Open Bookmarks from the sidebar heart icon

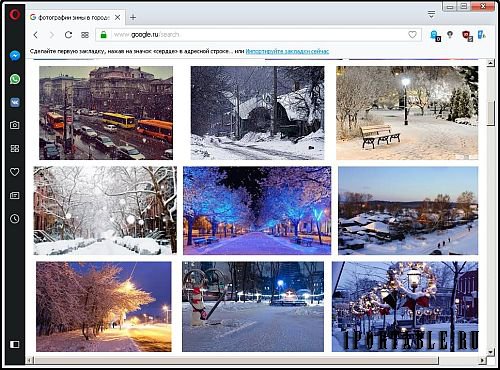15,172
